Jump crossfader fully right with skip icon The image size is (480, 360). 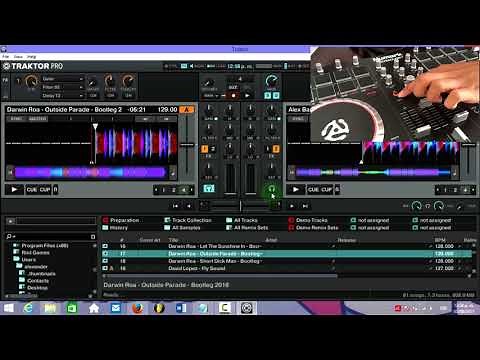coord(305,206)
